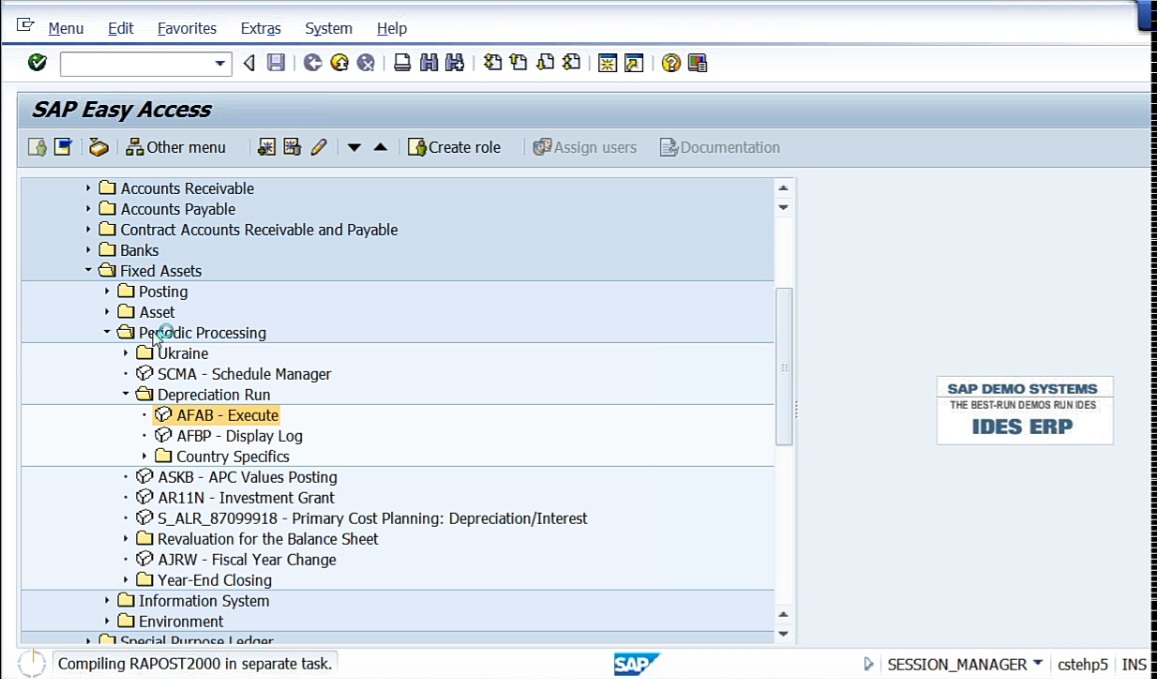Open the System menu
Screen dimensions: 1157x679
tap(328, 28)
